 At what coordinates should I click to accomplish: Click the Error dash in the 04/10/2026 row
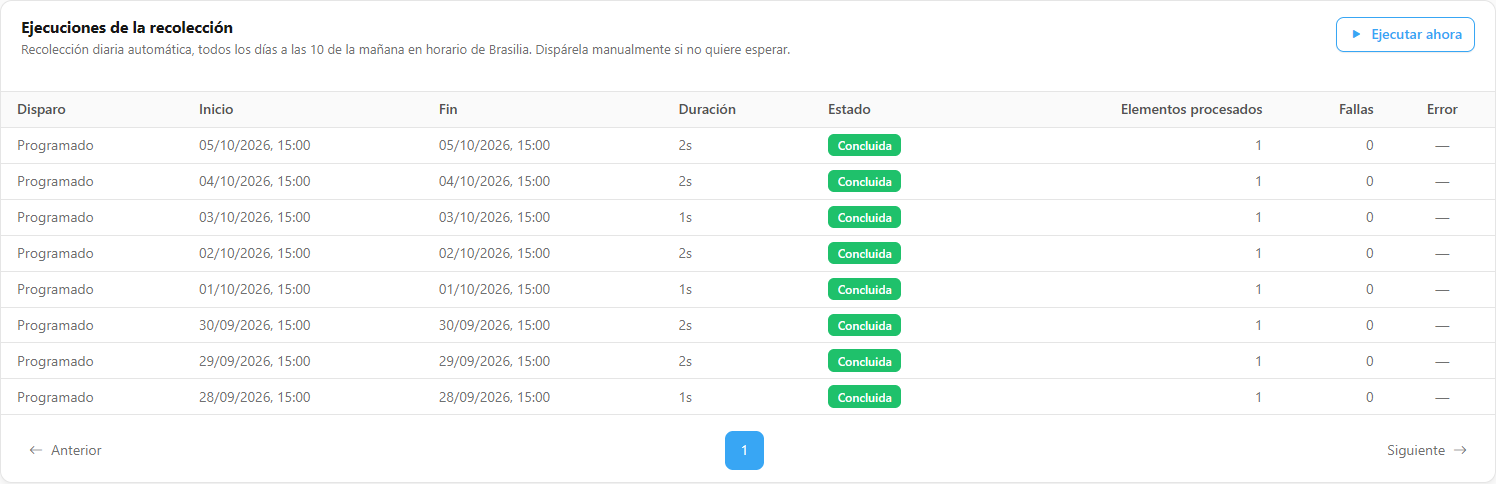(1442, 181)
